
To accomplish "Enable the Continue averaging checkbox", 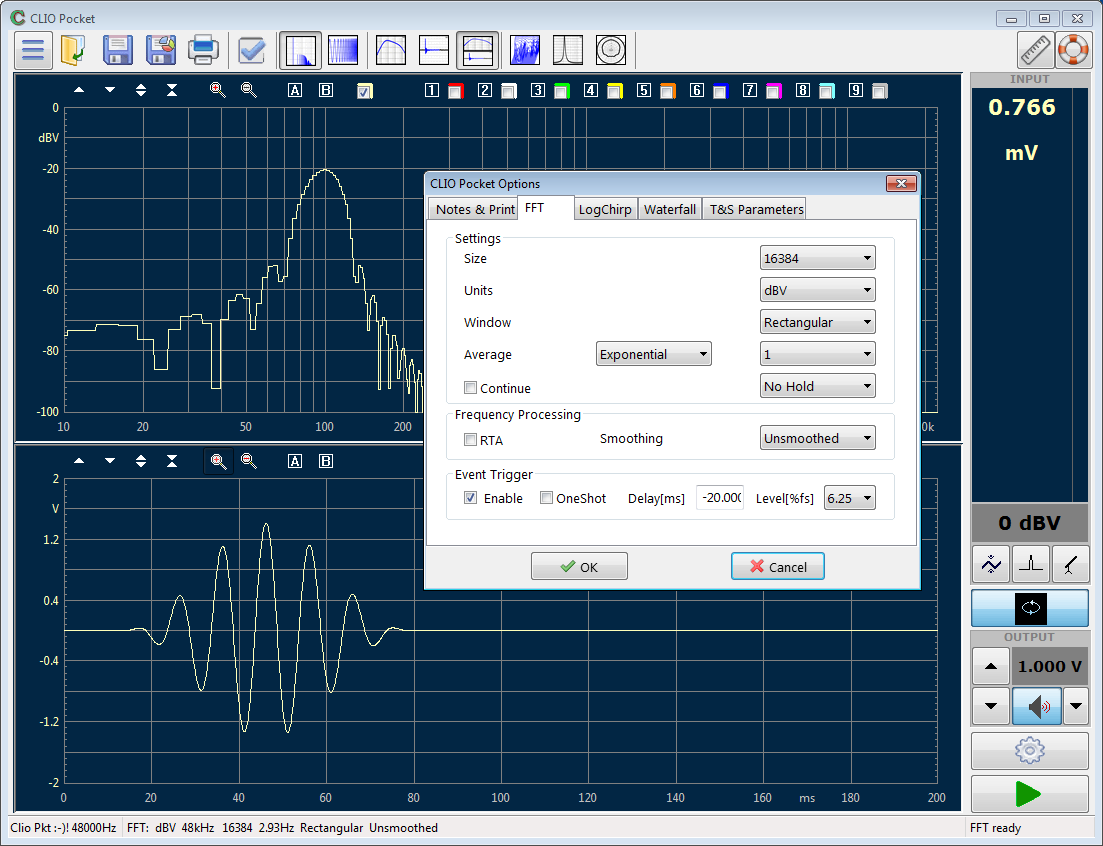I will 470,388.
